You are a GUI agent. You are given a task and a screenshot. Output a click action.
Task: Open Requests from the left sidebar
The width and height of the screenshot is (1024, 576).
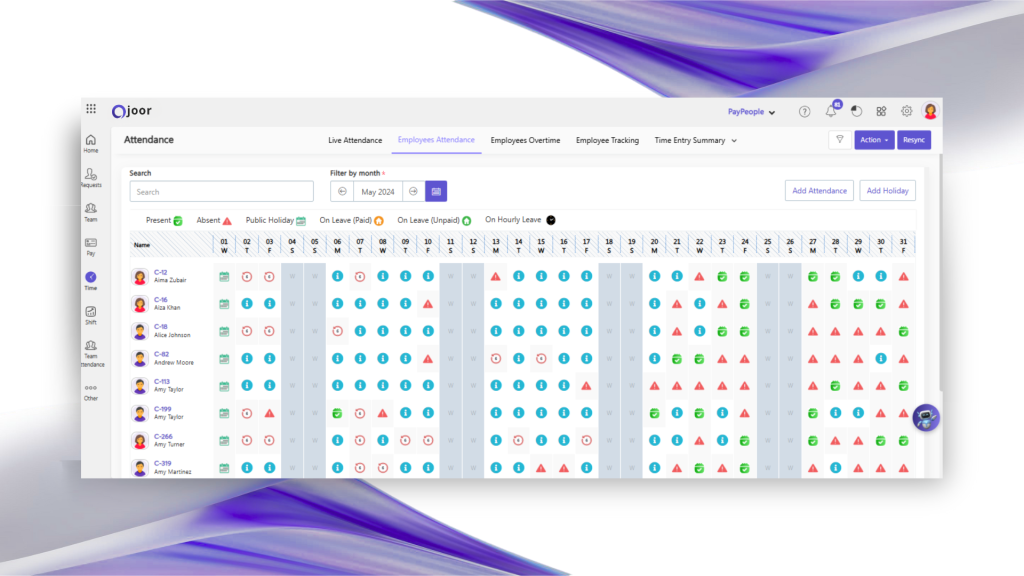pyautogui.click(x=91, y=177)
